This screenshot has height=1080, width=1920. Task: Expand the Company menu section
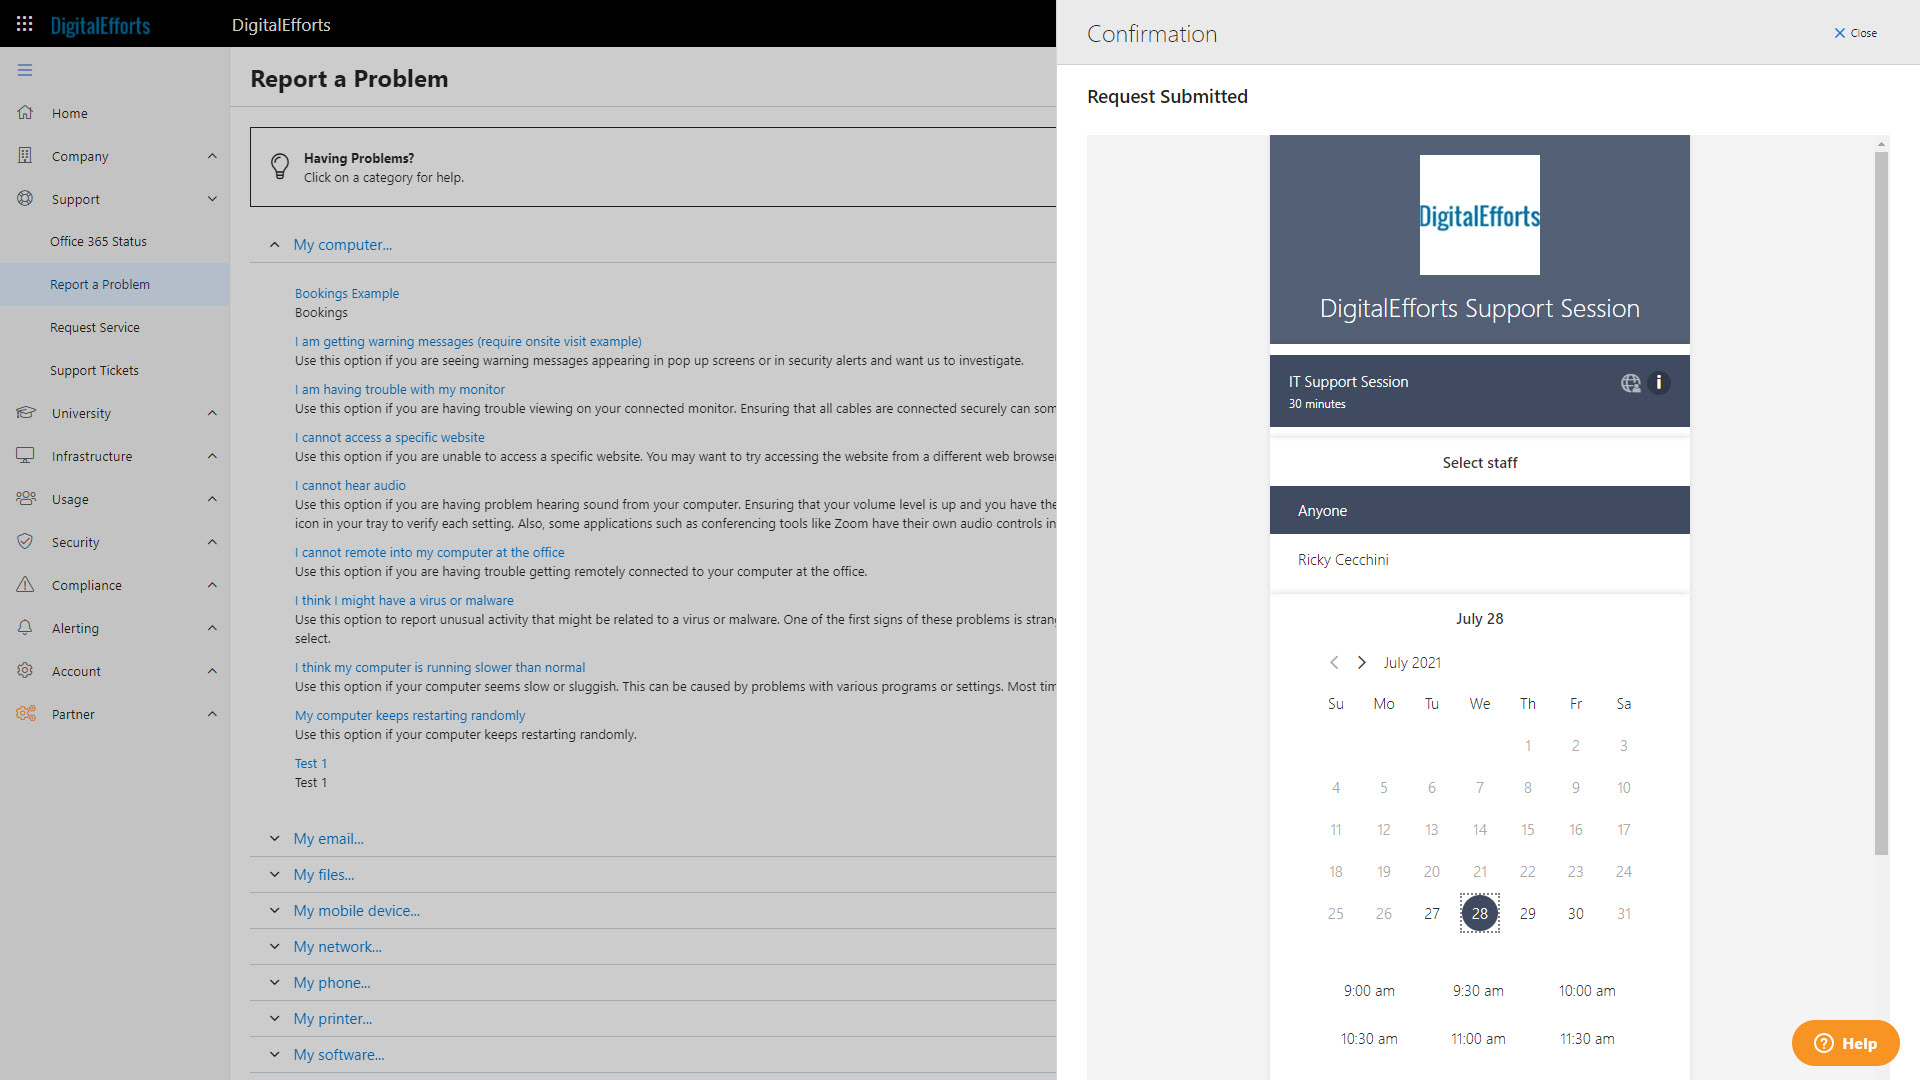click(x=212, y=156)
